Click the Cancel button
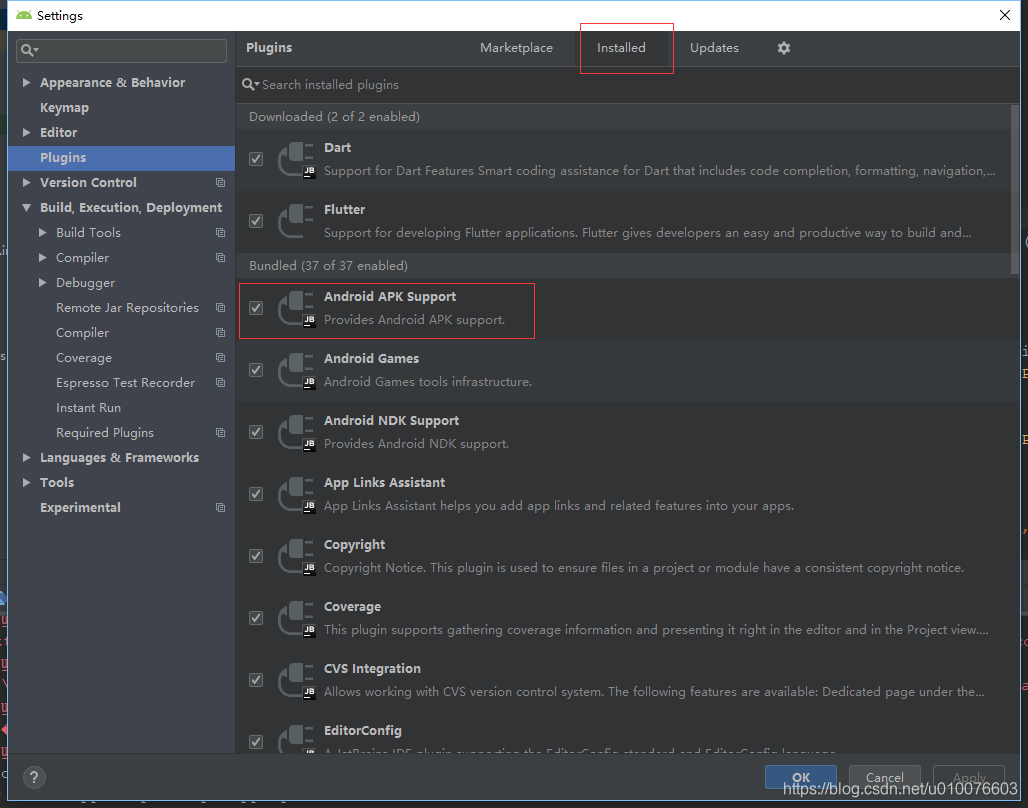The height and width of the screenshot is (808, 1028). click(x=884, y=778)
